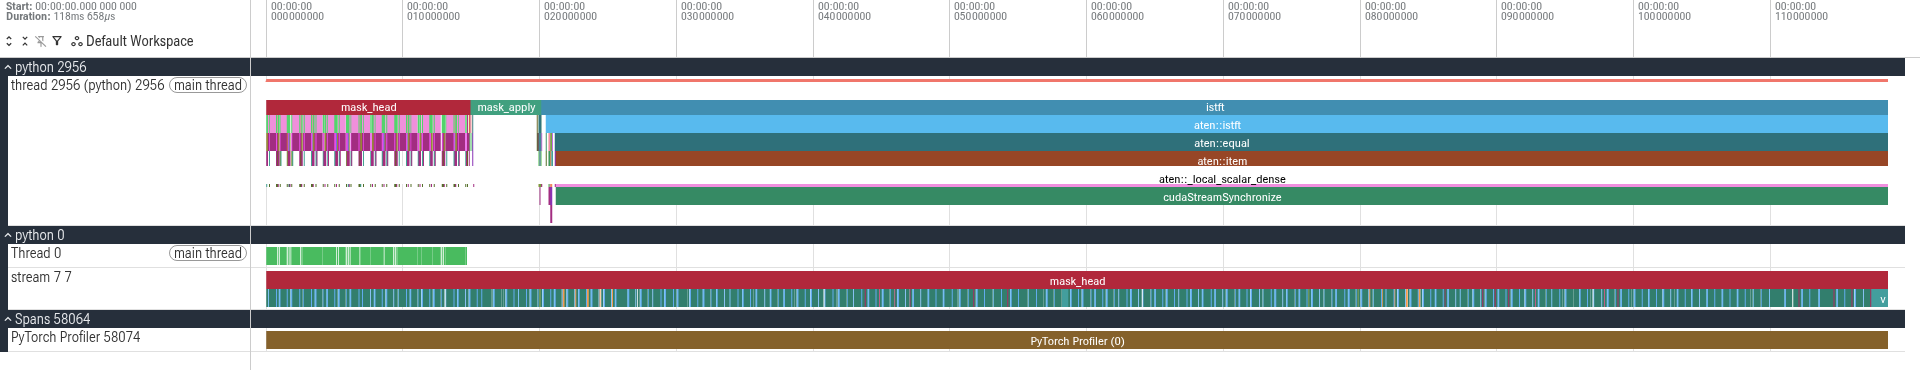Click the 00:00:00 090000000 timeline tick
The image size is (1920, 370).
[x=1527, y=11]
